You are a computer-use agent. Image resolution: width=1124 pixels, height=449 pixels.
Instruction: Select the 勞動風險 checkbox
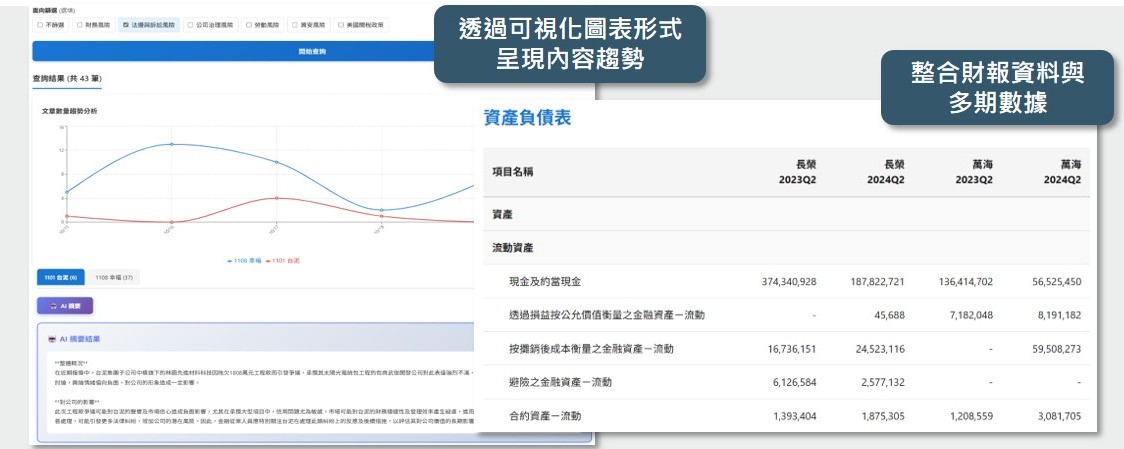point(249,24)
